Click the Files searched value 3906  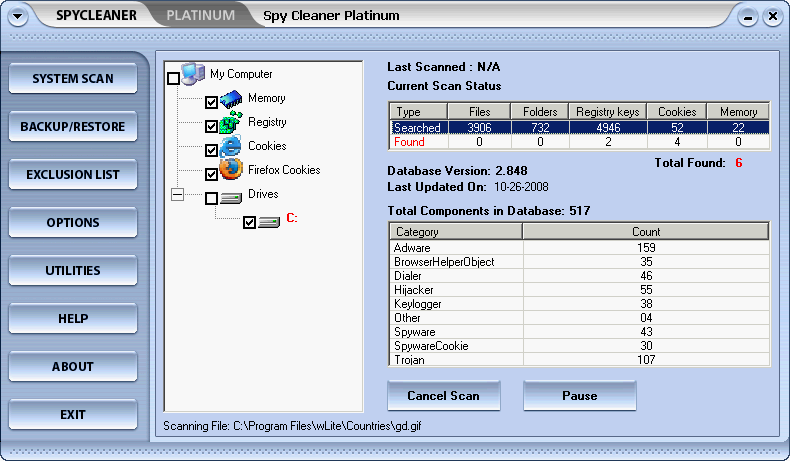click(479, 128)
